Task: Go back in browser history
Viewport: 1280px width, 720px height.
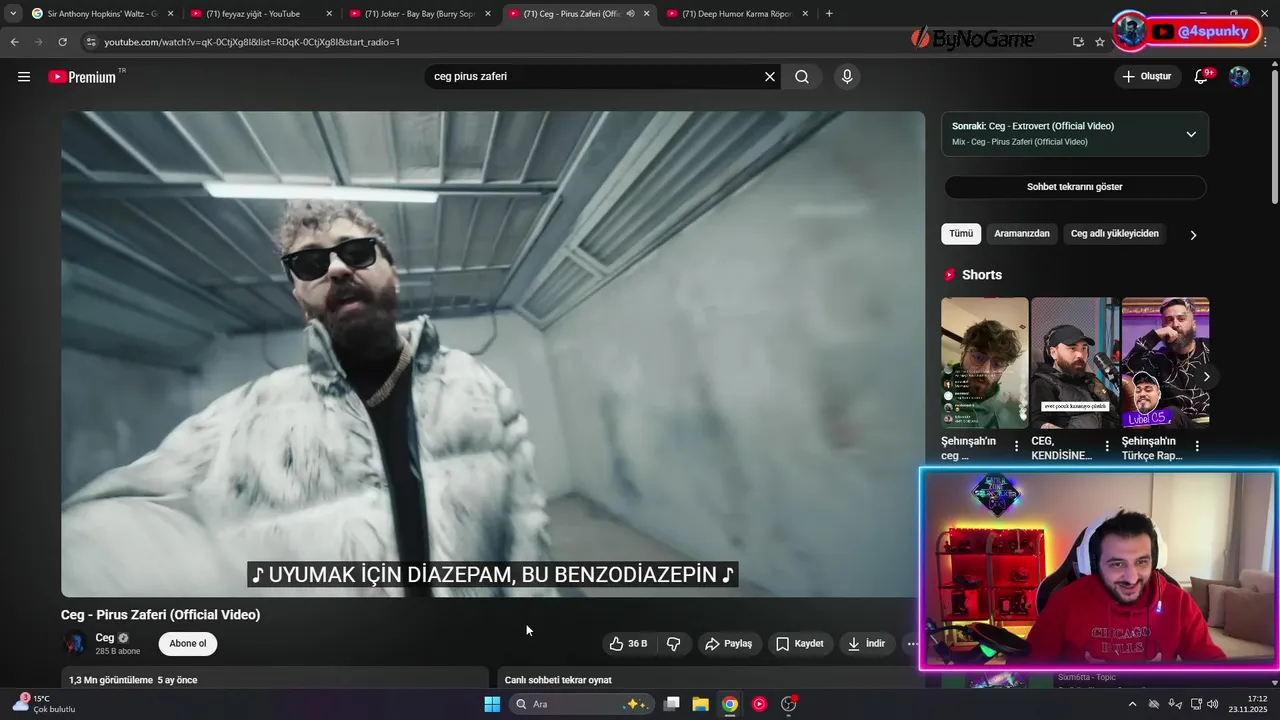Action: (14, 42)
